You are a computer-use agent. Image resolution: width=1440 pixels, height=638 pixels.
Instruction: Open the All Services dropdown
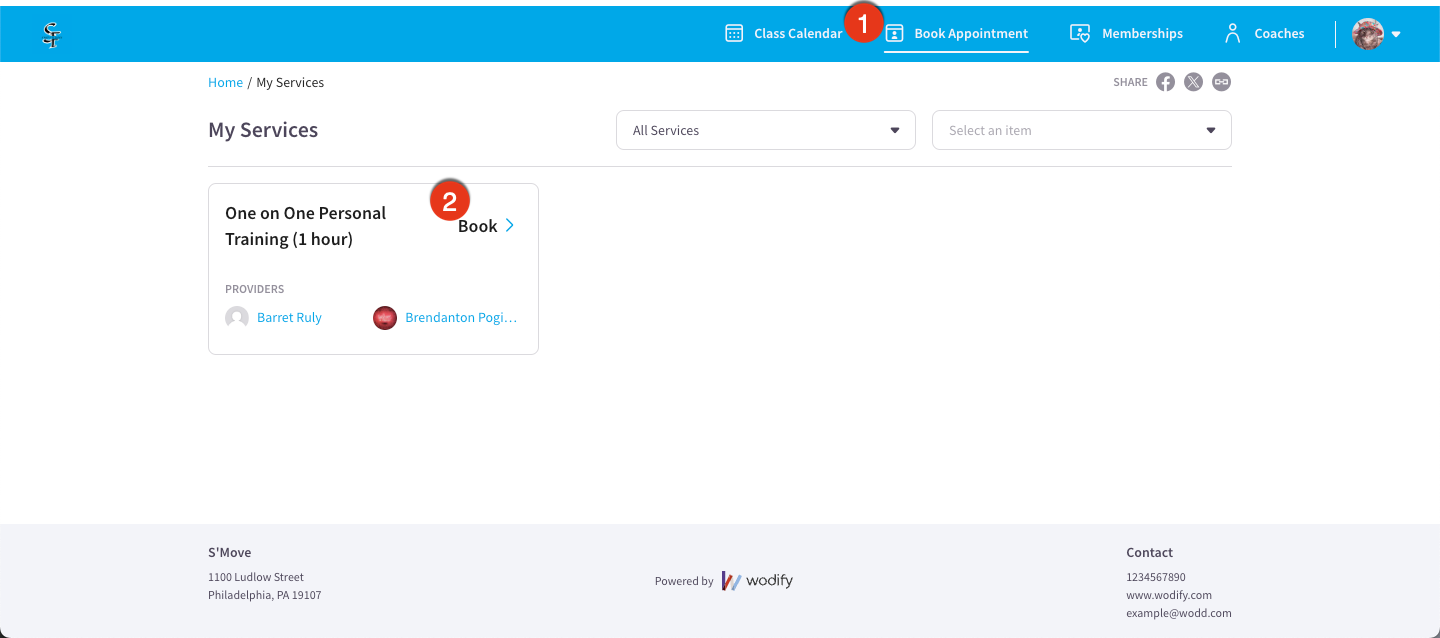tap(766, 130)
